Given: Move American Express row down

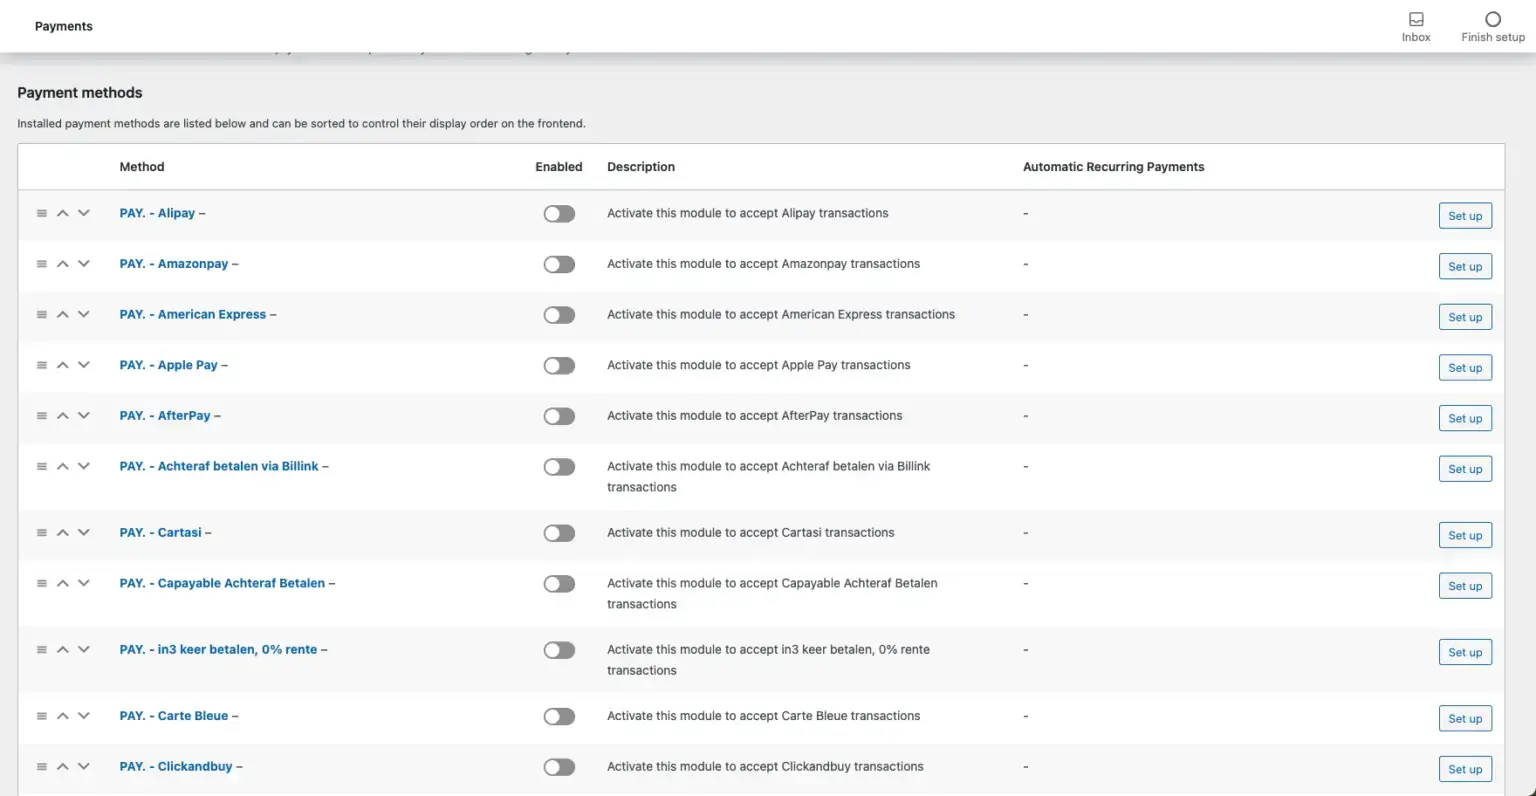Looking at the screenshot, I should point(84,314).
